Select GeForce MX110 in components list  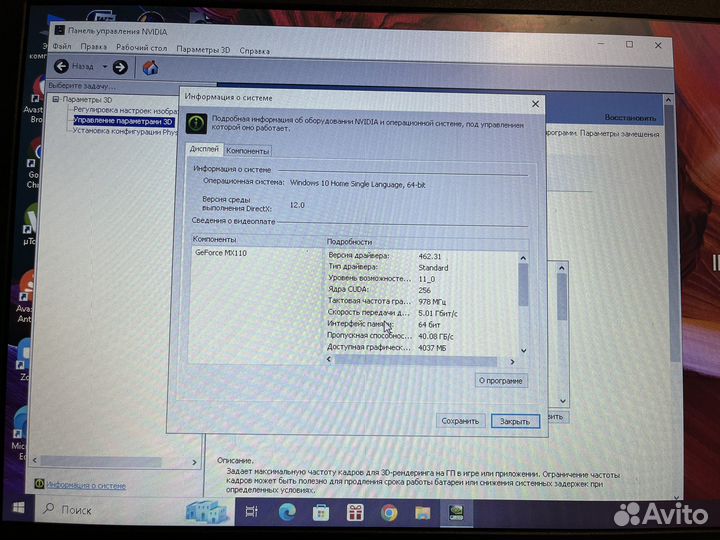point(221,253)
